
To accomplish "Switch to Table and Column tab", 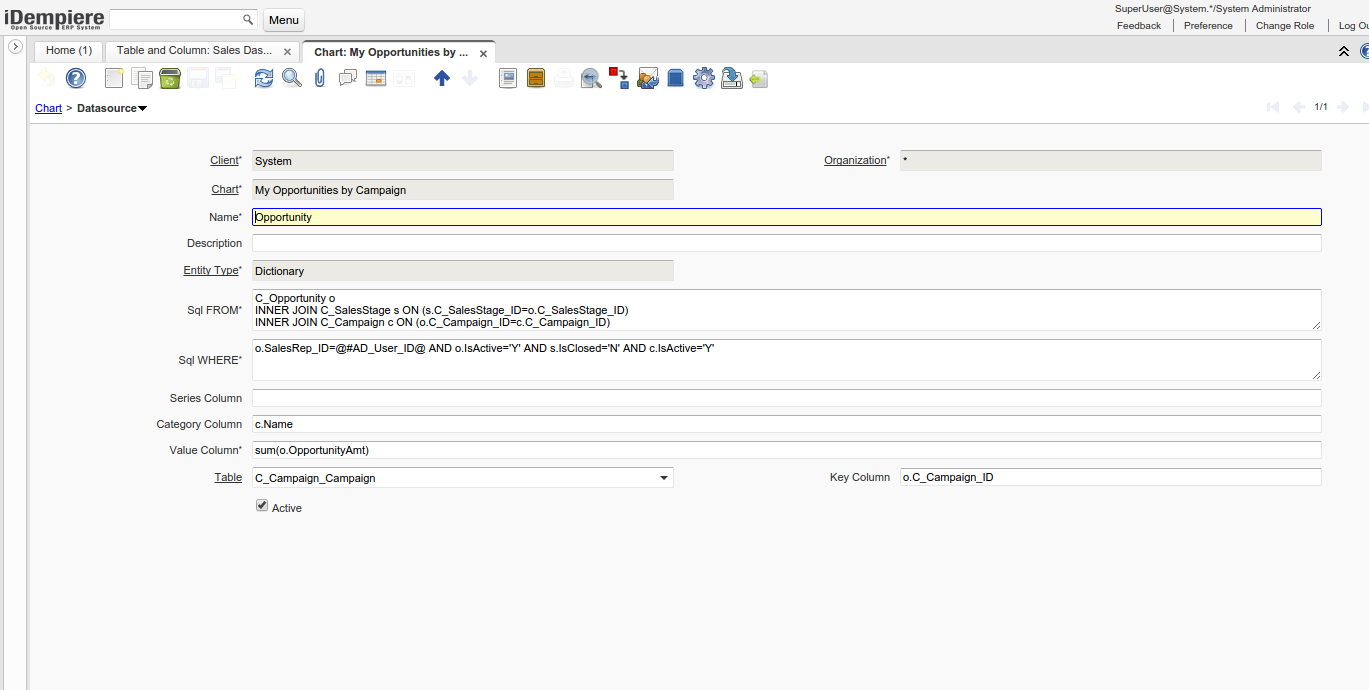I will tap(194, 50).
